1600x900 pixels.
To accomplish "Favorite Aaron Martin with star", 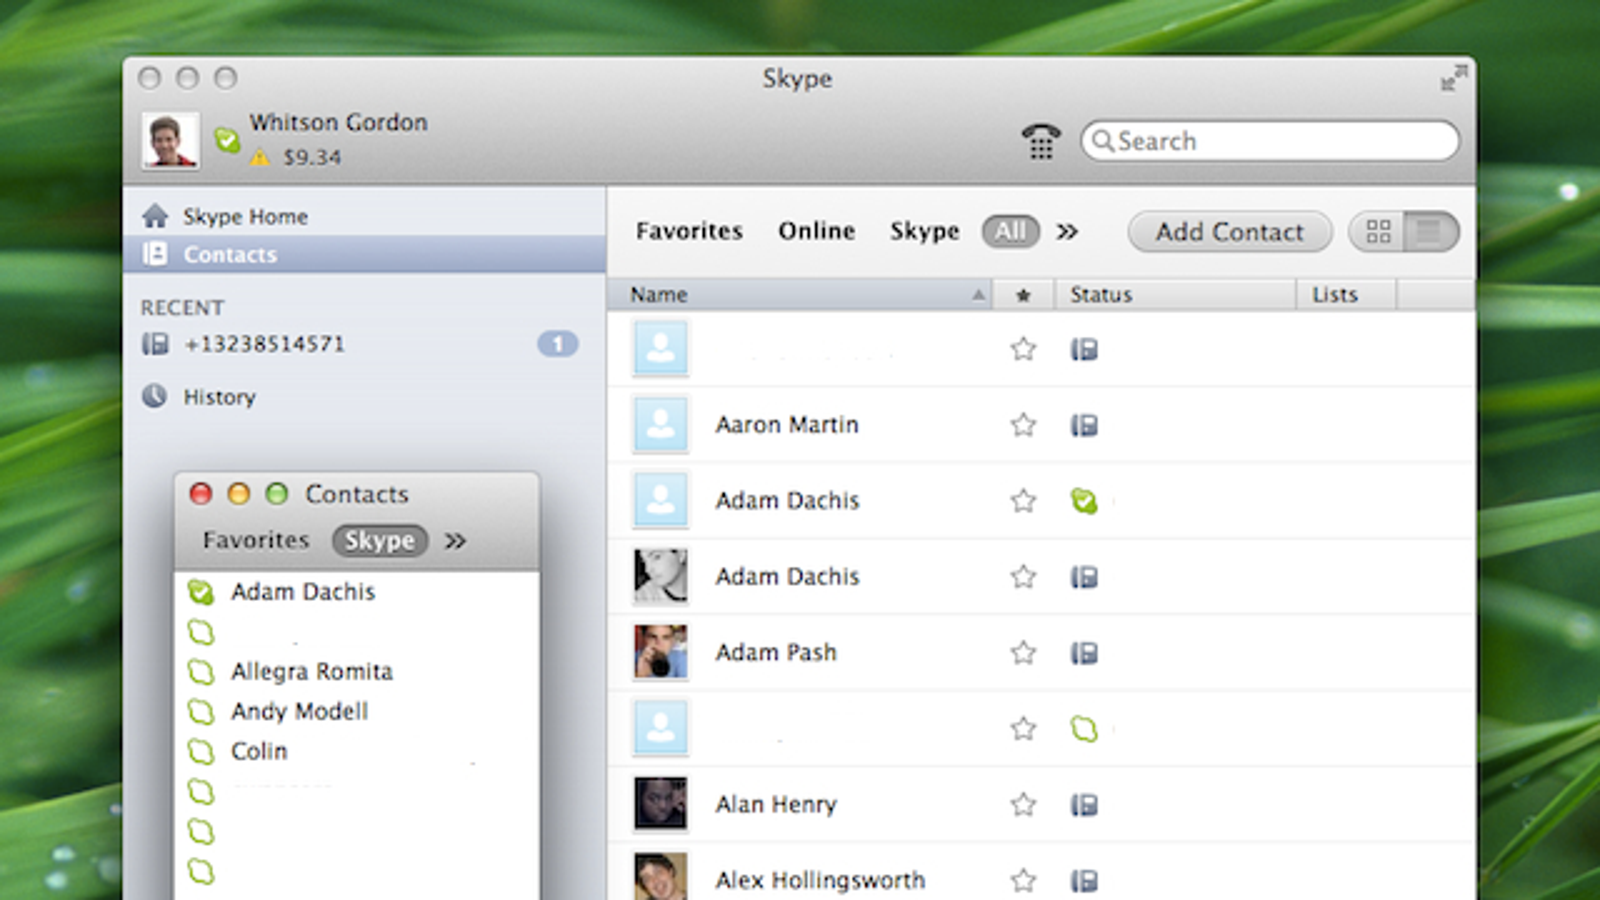I will (x=1023, y=425).
